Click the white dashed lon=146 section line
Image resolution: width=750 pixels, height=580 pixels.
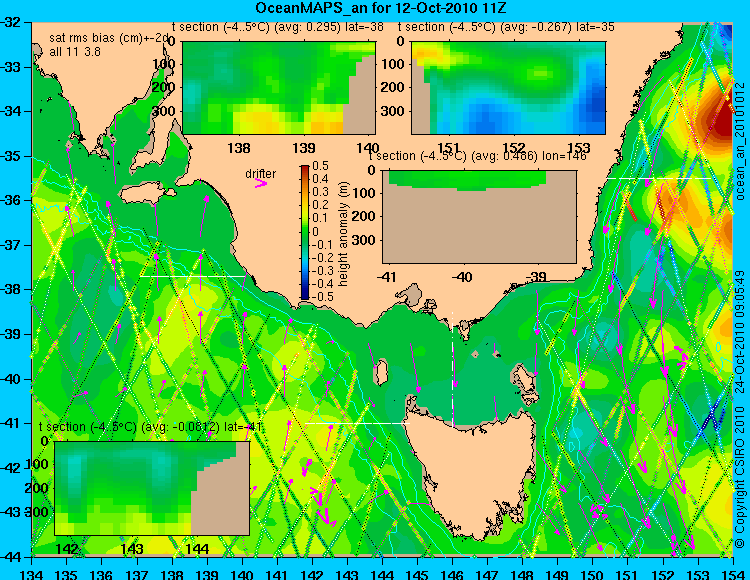coord(453,370)
